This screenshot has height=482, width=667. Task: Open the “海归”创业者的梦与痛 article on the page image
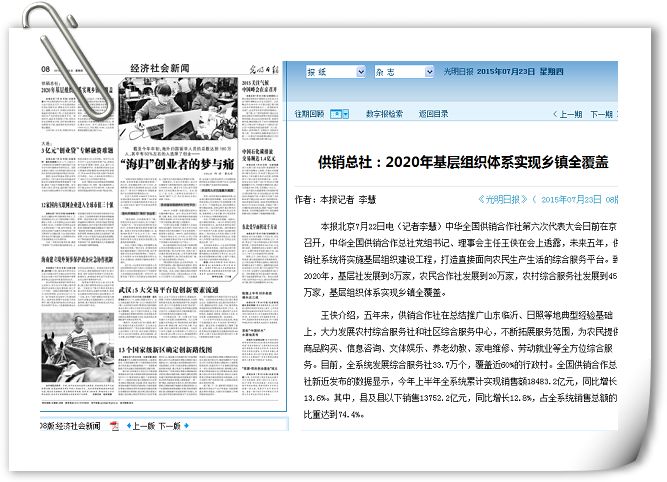click(177, 164)
